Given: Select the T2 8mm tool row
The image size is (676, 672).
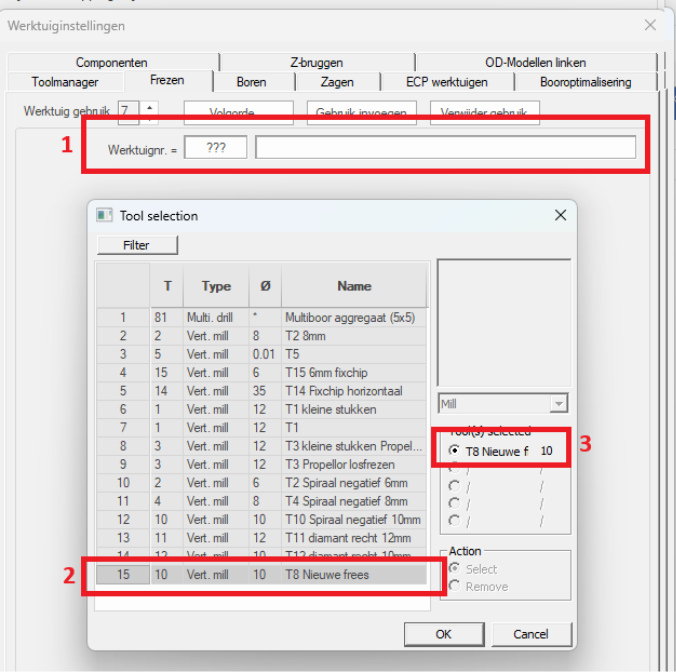Looking at the screenshot, I should pyautogui.click(x=262, y=336).
